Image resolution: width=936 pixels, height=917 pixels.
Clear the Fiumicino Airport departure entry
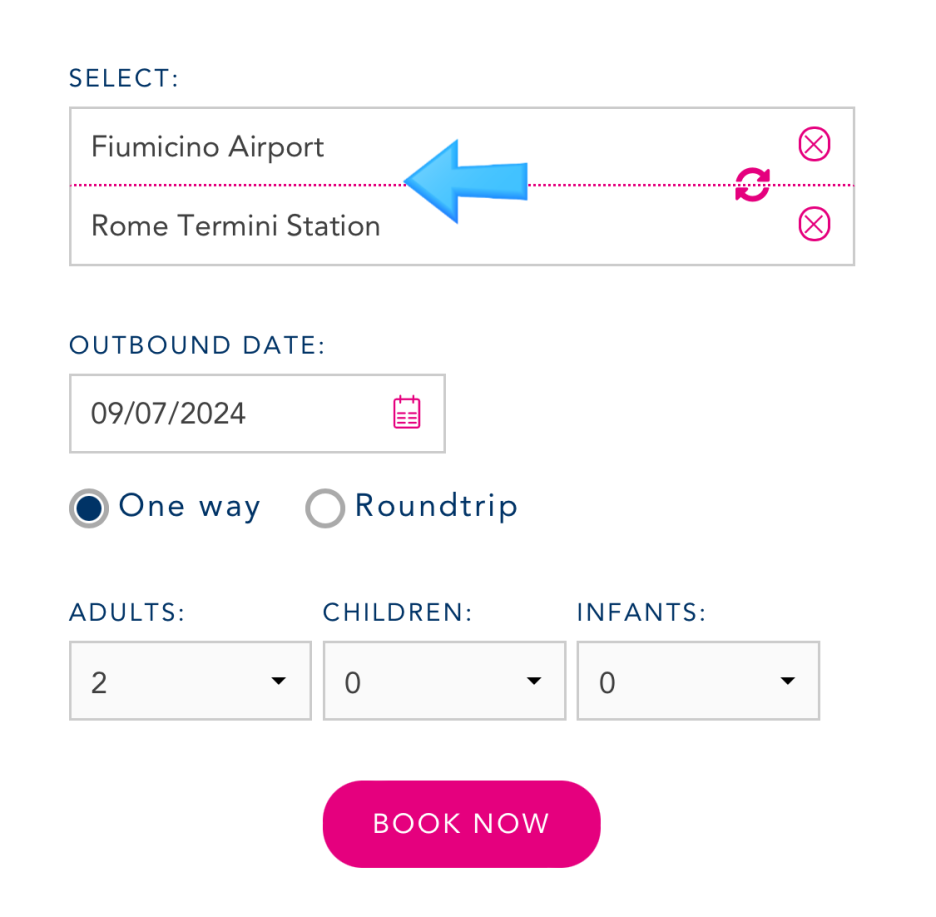point(814,144)
